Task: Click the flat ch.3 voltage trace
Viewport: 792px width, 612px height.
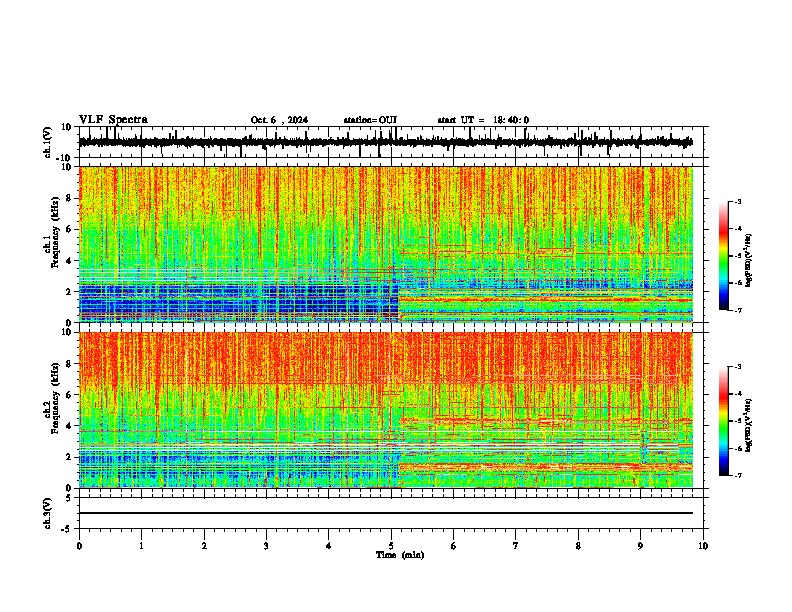Action: click(385, 513)
